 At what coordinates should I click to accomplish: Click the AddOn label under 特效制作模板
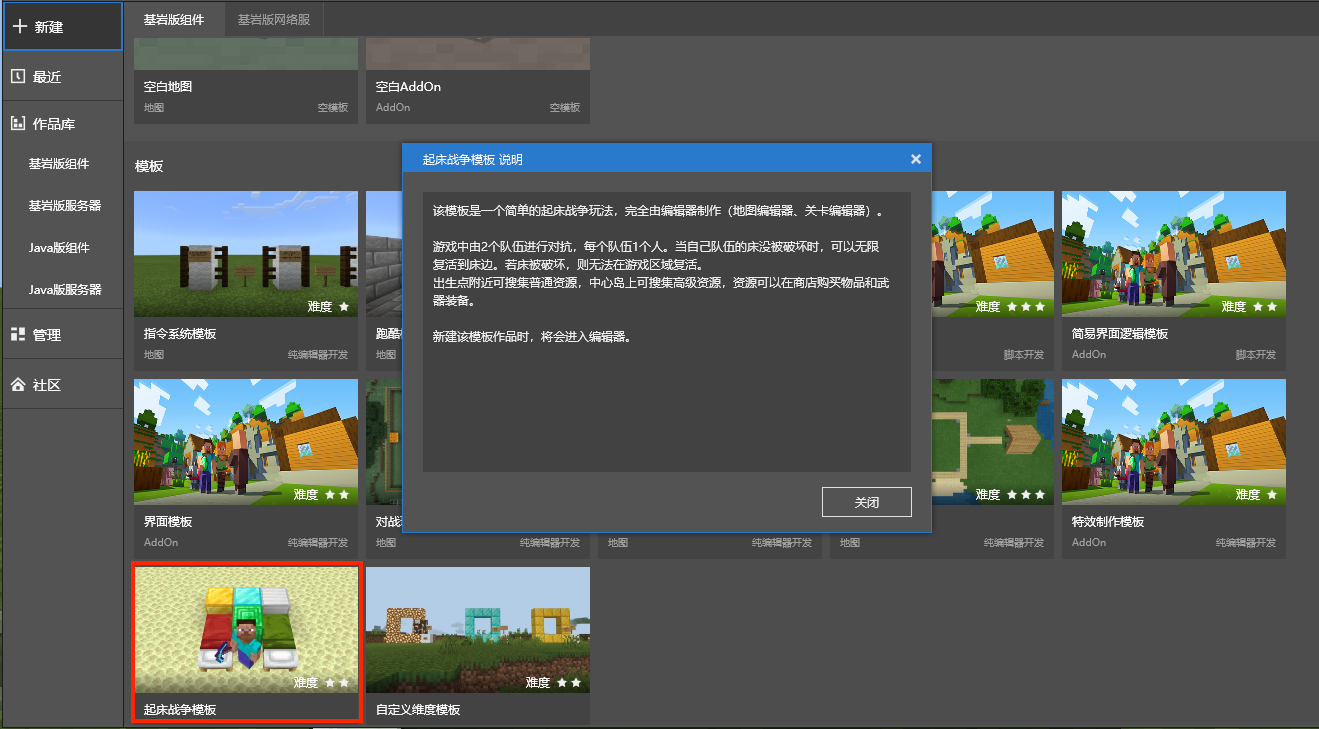pos(1089,543)
